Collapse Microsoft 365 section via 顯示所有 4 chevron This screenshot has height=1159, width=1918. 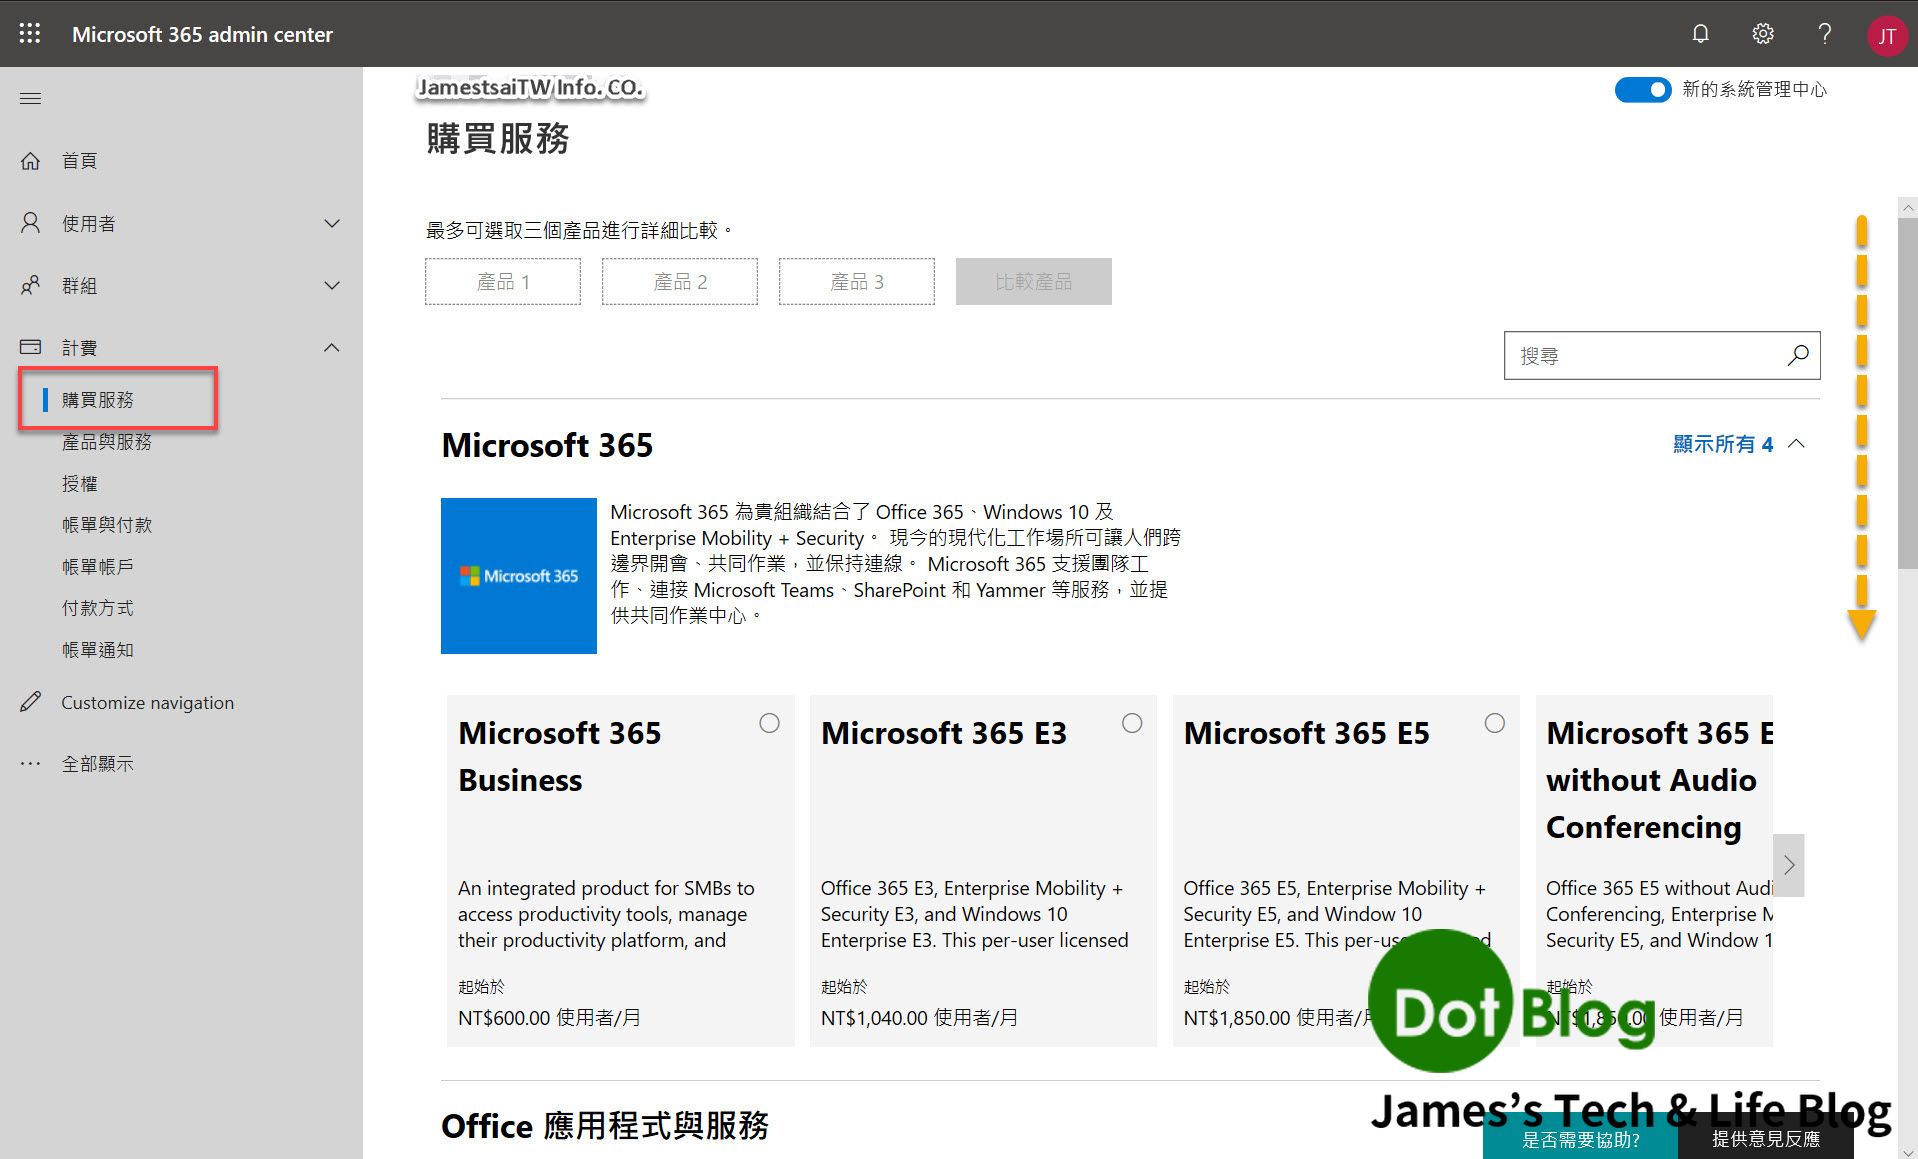pos(1797,444)
